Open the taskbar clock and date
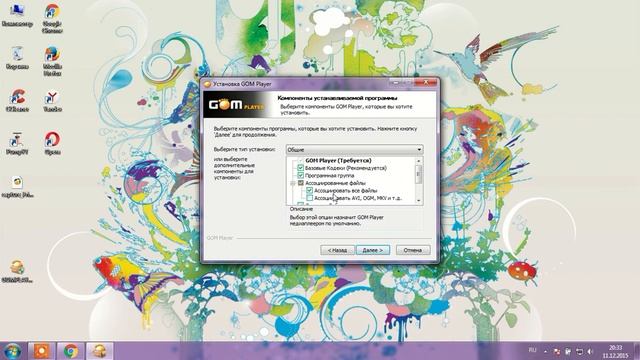The height and width of the screenshot is (360, 640). 615,351
